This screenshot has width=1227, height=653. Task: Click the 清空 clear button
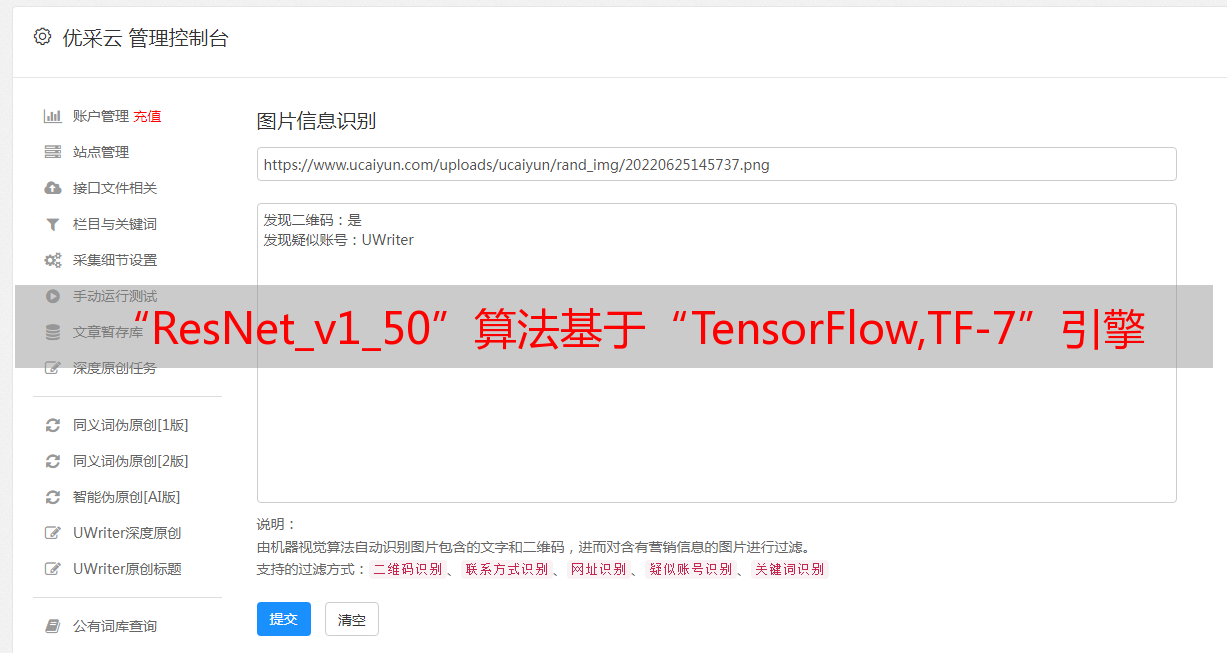point(352,619)
